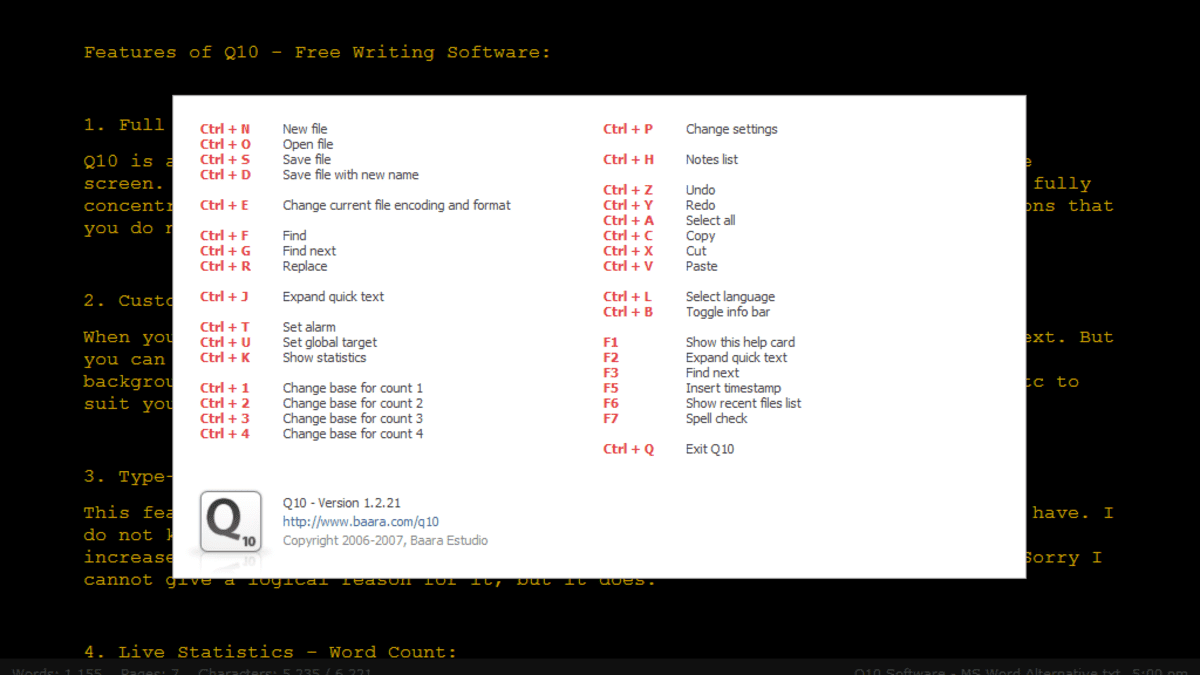Click the Q10 logo icon in the help card
1200x675 pixels.
point(231,522)
